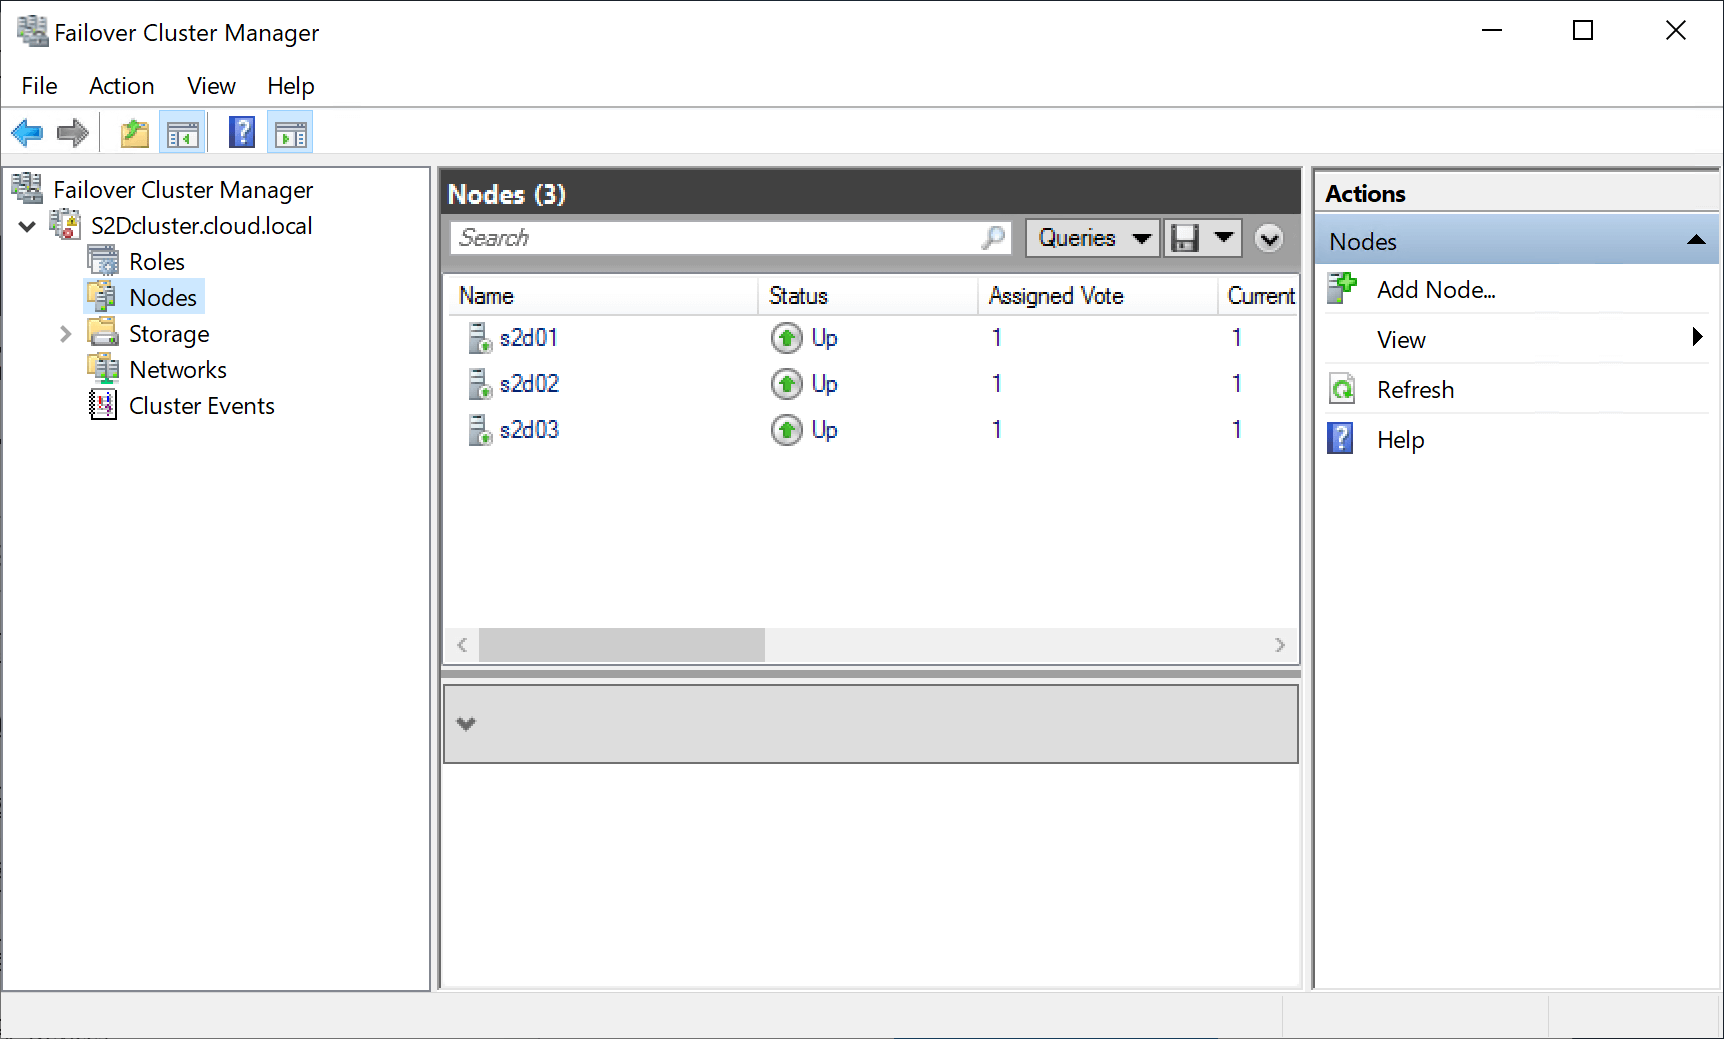Click the Add Node green plus icon
1724x1039 pixels.
1342,288
